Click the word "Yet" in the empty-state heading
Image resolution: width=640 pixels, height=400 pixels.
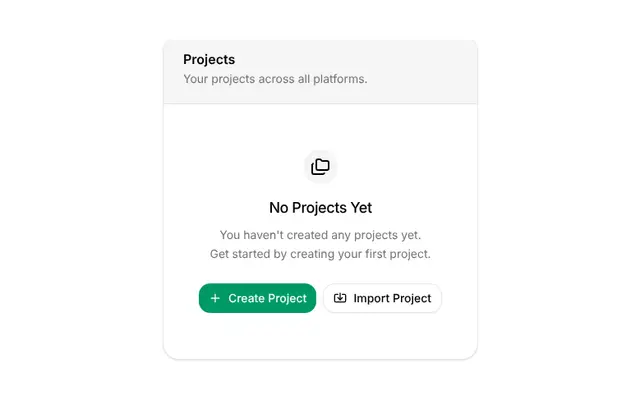pyautogui.click(x=361, y=208)
